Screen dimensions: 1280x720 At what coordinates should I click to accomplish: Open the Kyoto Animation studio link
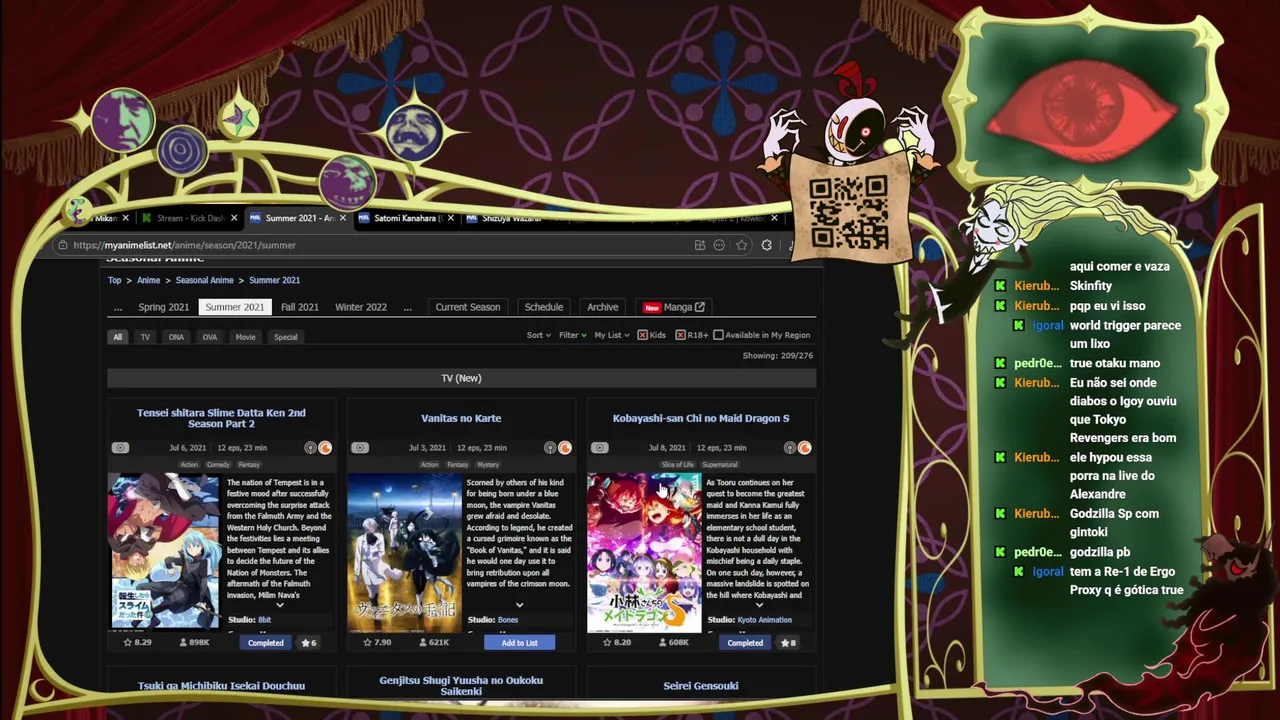765,620
